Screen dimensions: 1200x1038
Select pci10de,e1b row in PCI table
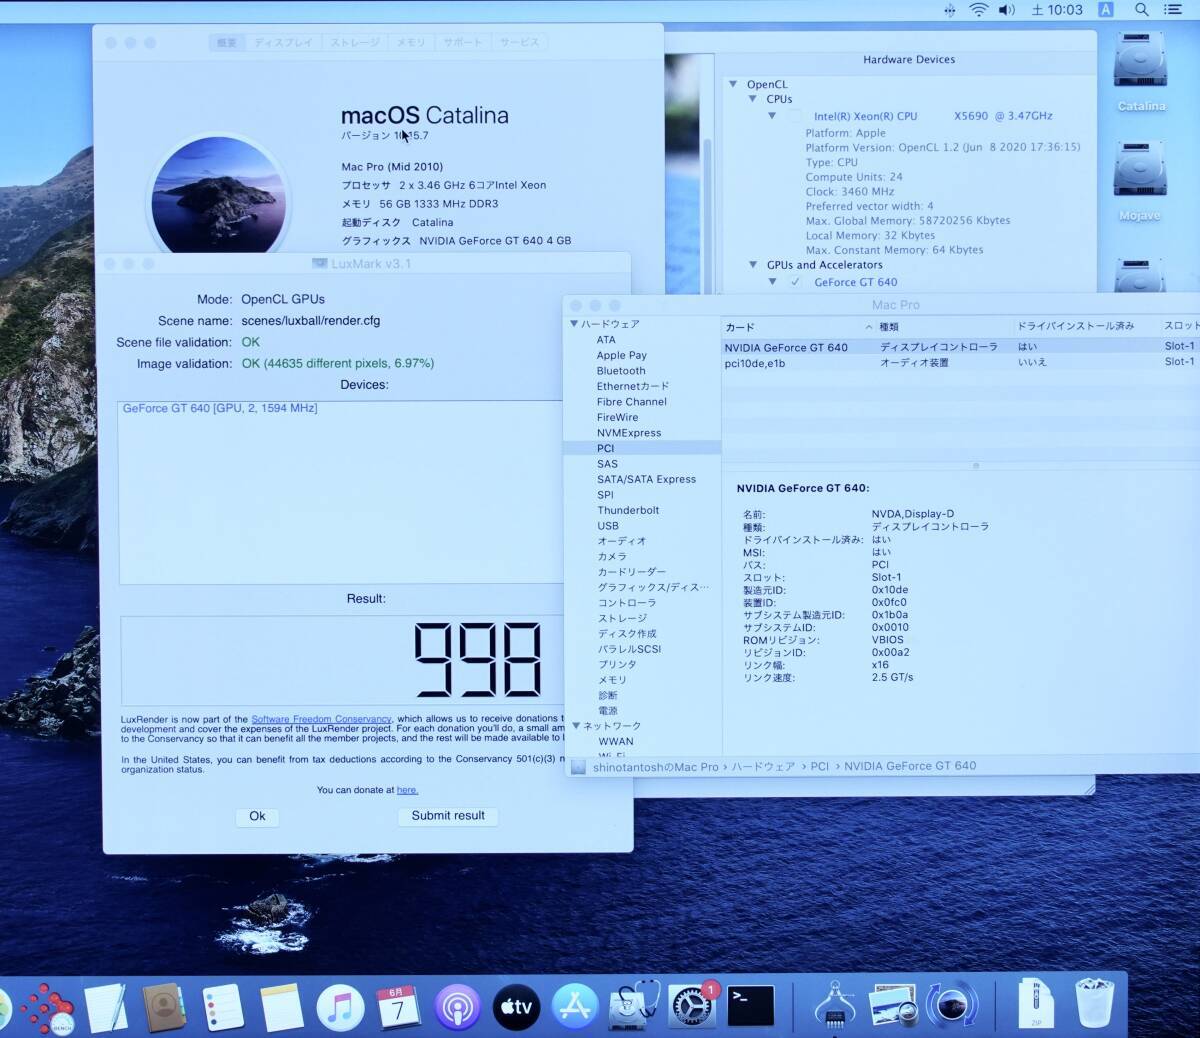coord(960,363)
